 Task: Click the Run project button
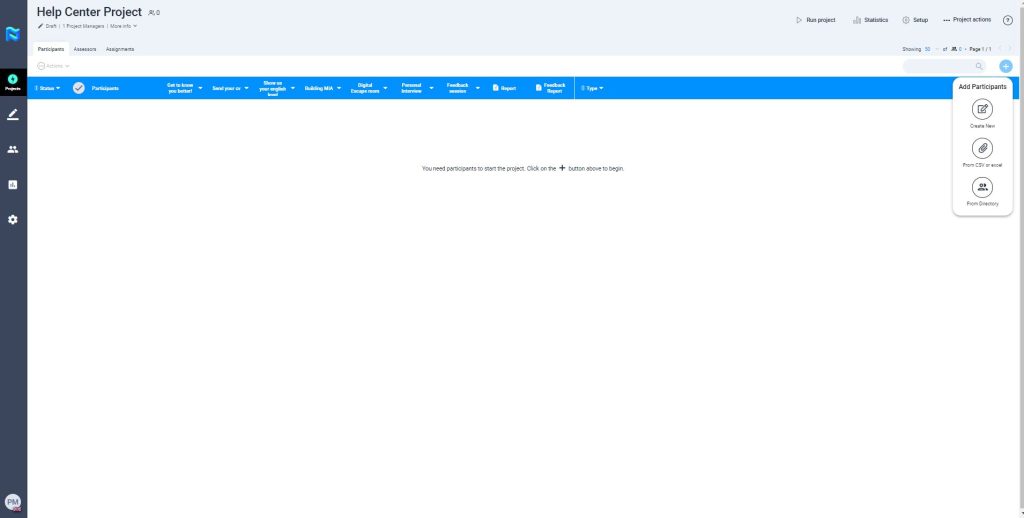click(x=815, y=20)
